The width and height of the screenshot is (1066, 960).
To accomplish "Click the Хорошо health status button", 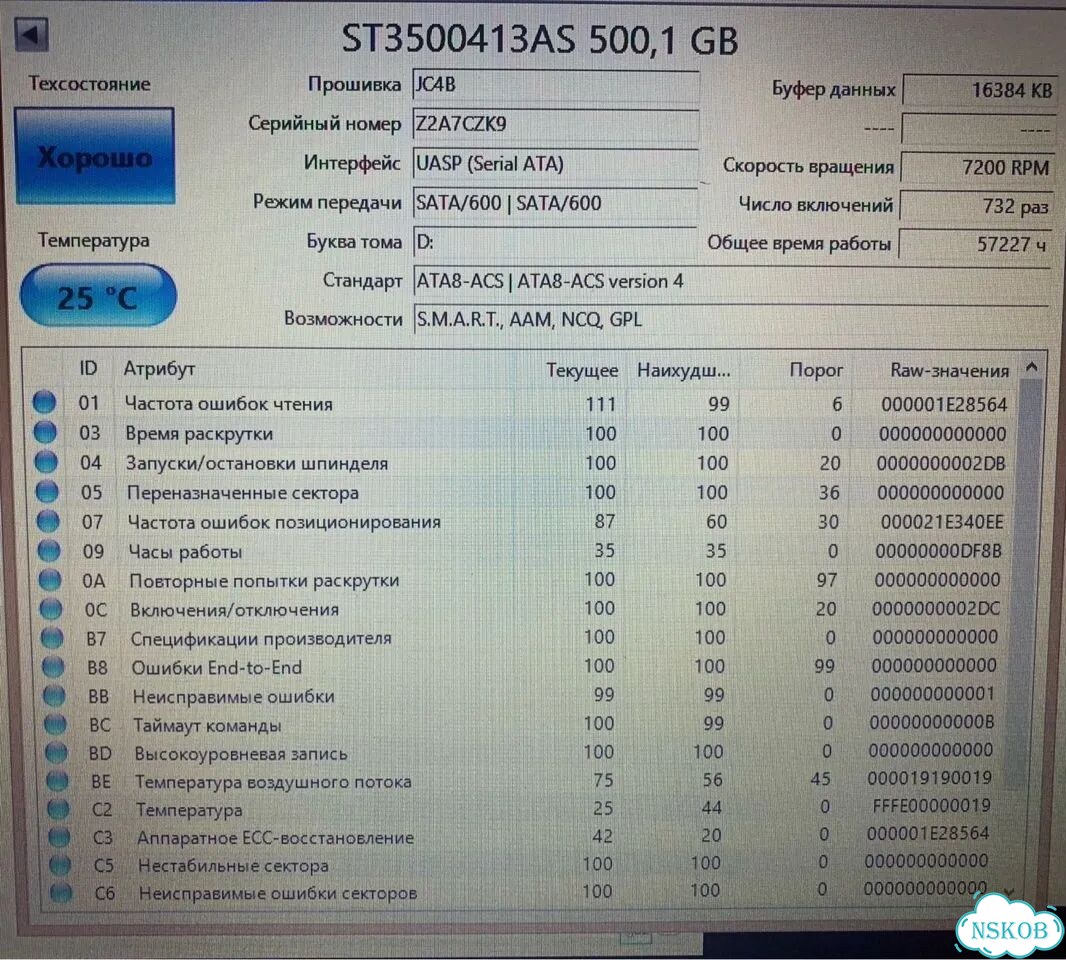I will click(x=94, y=156).
